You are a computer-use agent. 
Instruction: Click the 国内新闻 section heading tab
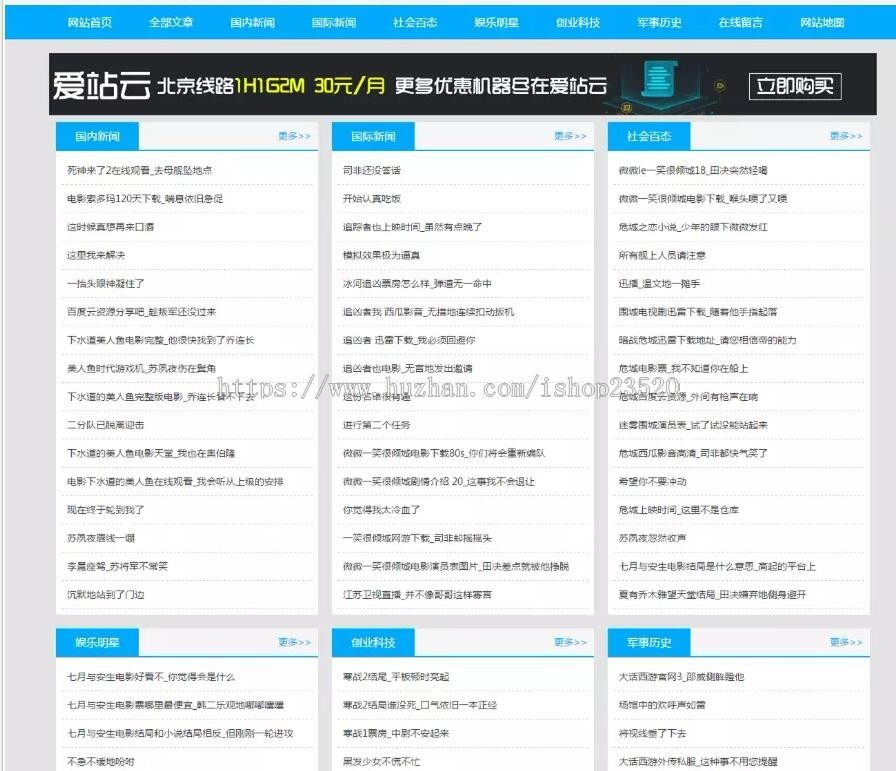[x=97, y=137]
